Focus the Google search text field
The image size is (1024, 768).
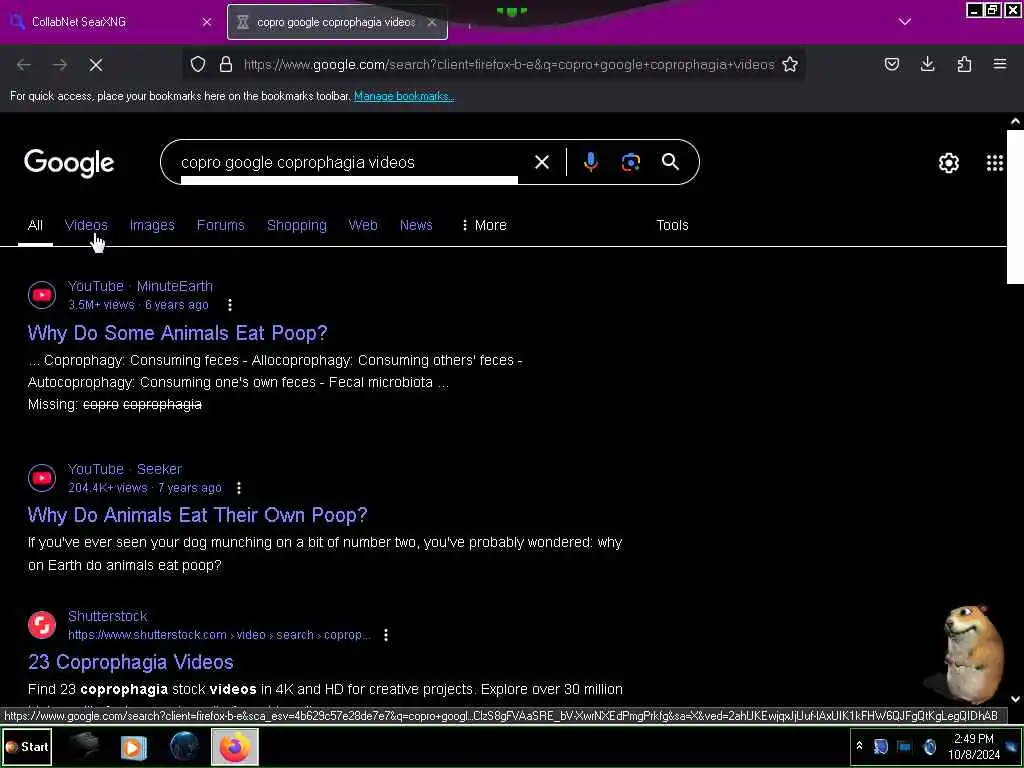click(349, 162)
